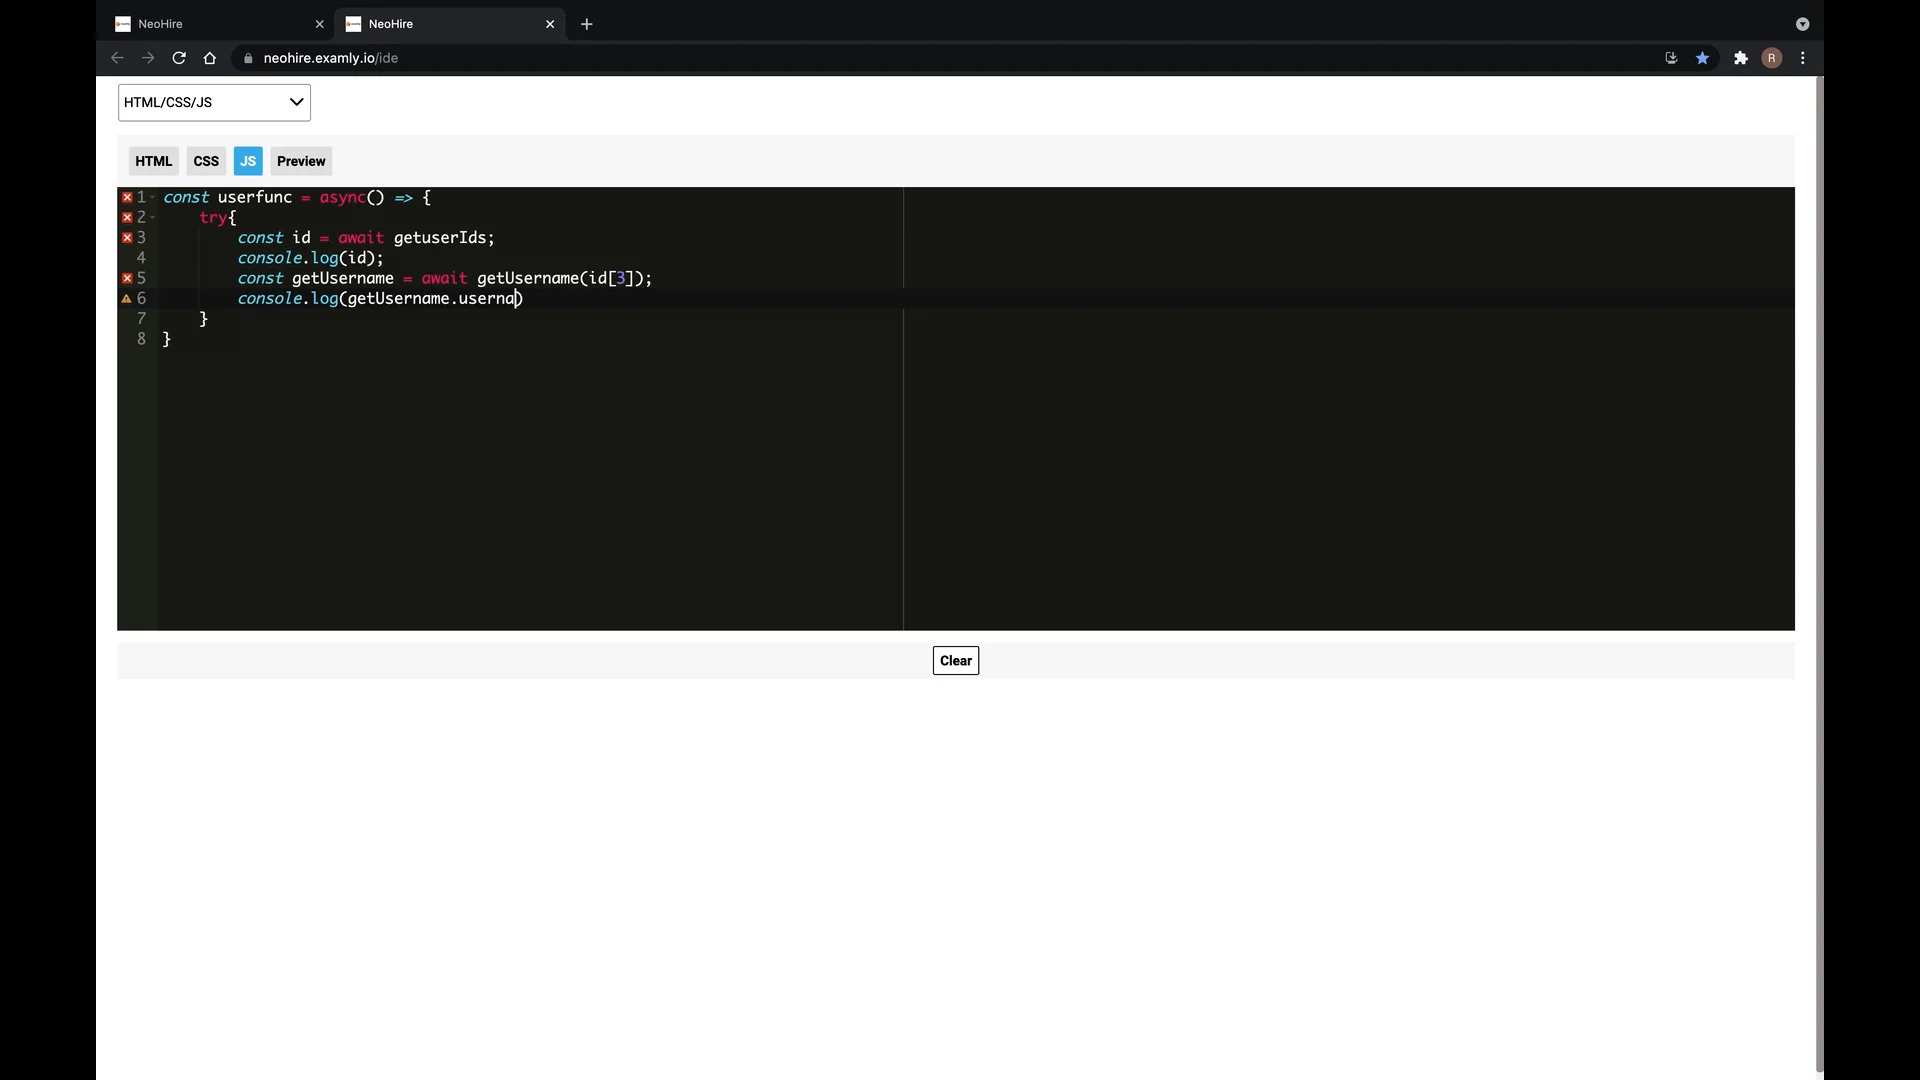Click the padlock icon in the address bar
This screenshot has width=1920, height=1080.
tap(248, 58)
